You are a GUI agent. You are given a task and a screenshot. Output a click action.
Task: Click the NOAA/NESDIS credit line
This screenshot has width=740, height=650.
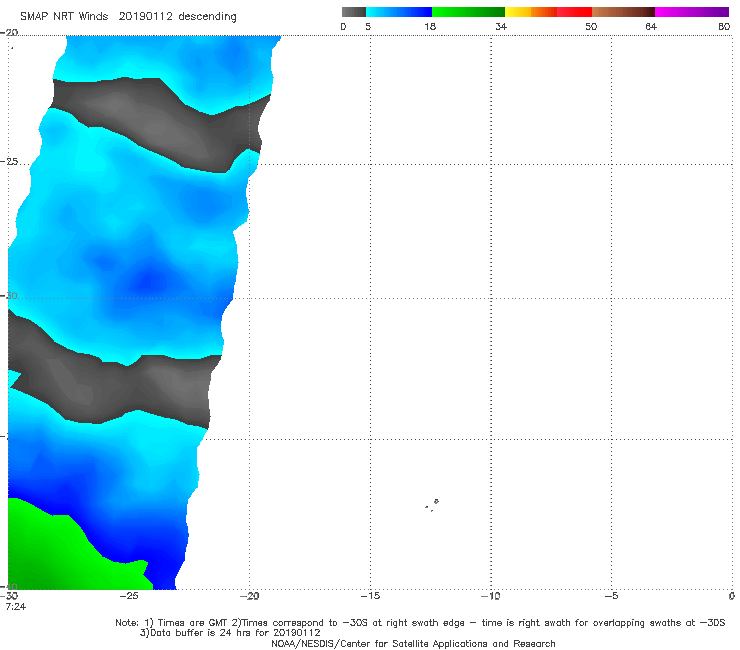413,644
